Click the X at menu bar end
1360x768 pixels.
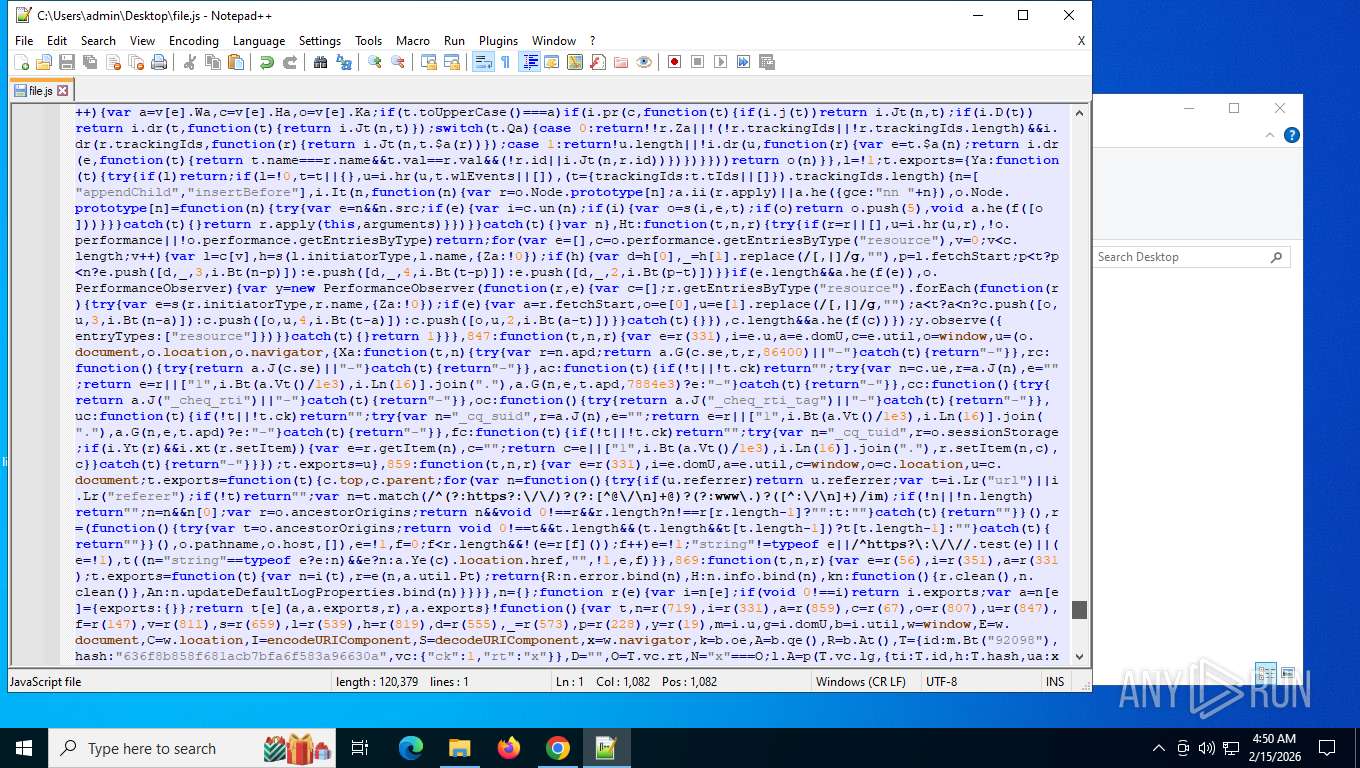point(1081,41)
